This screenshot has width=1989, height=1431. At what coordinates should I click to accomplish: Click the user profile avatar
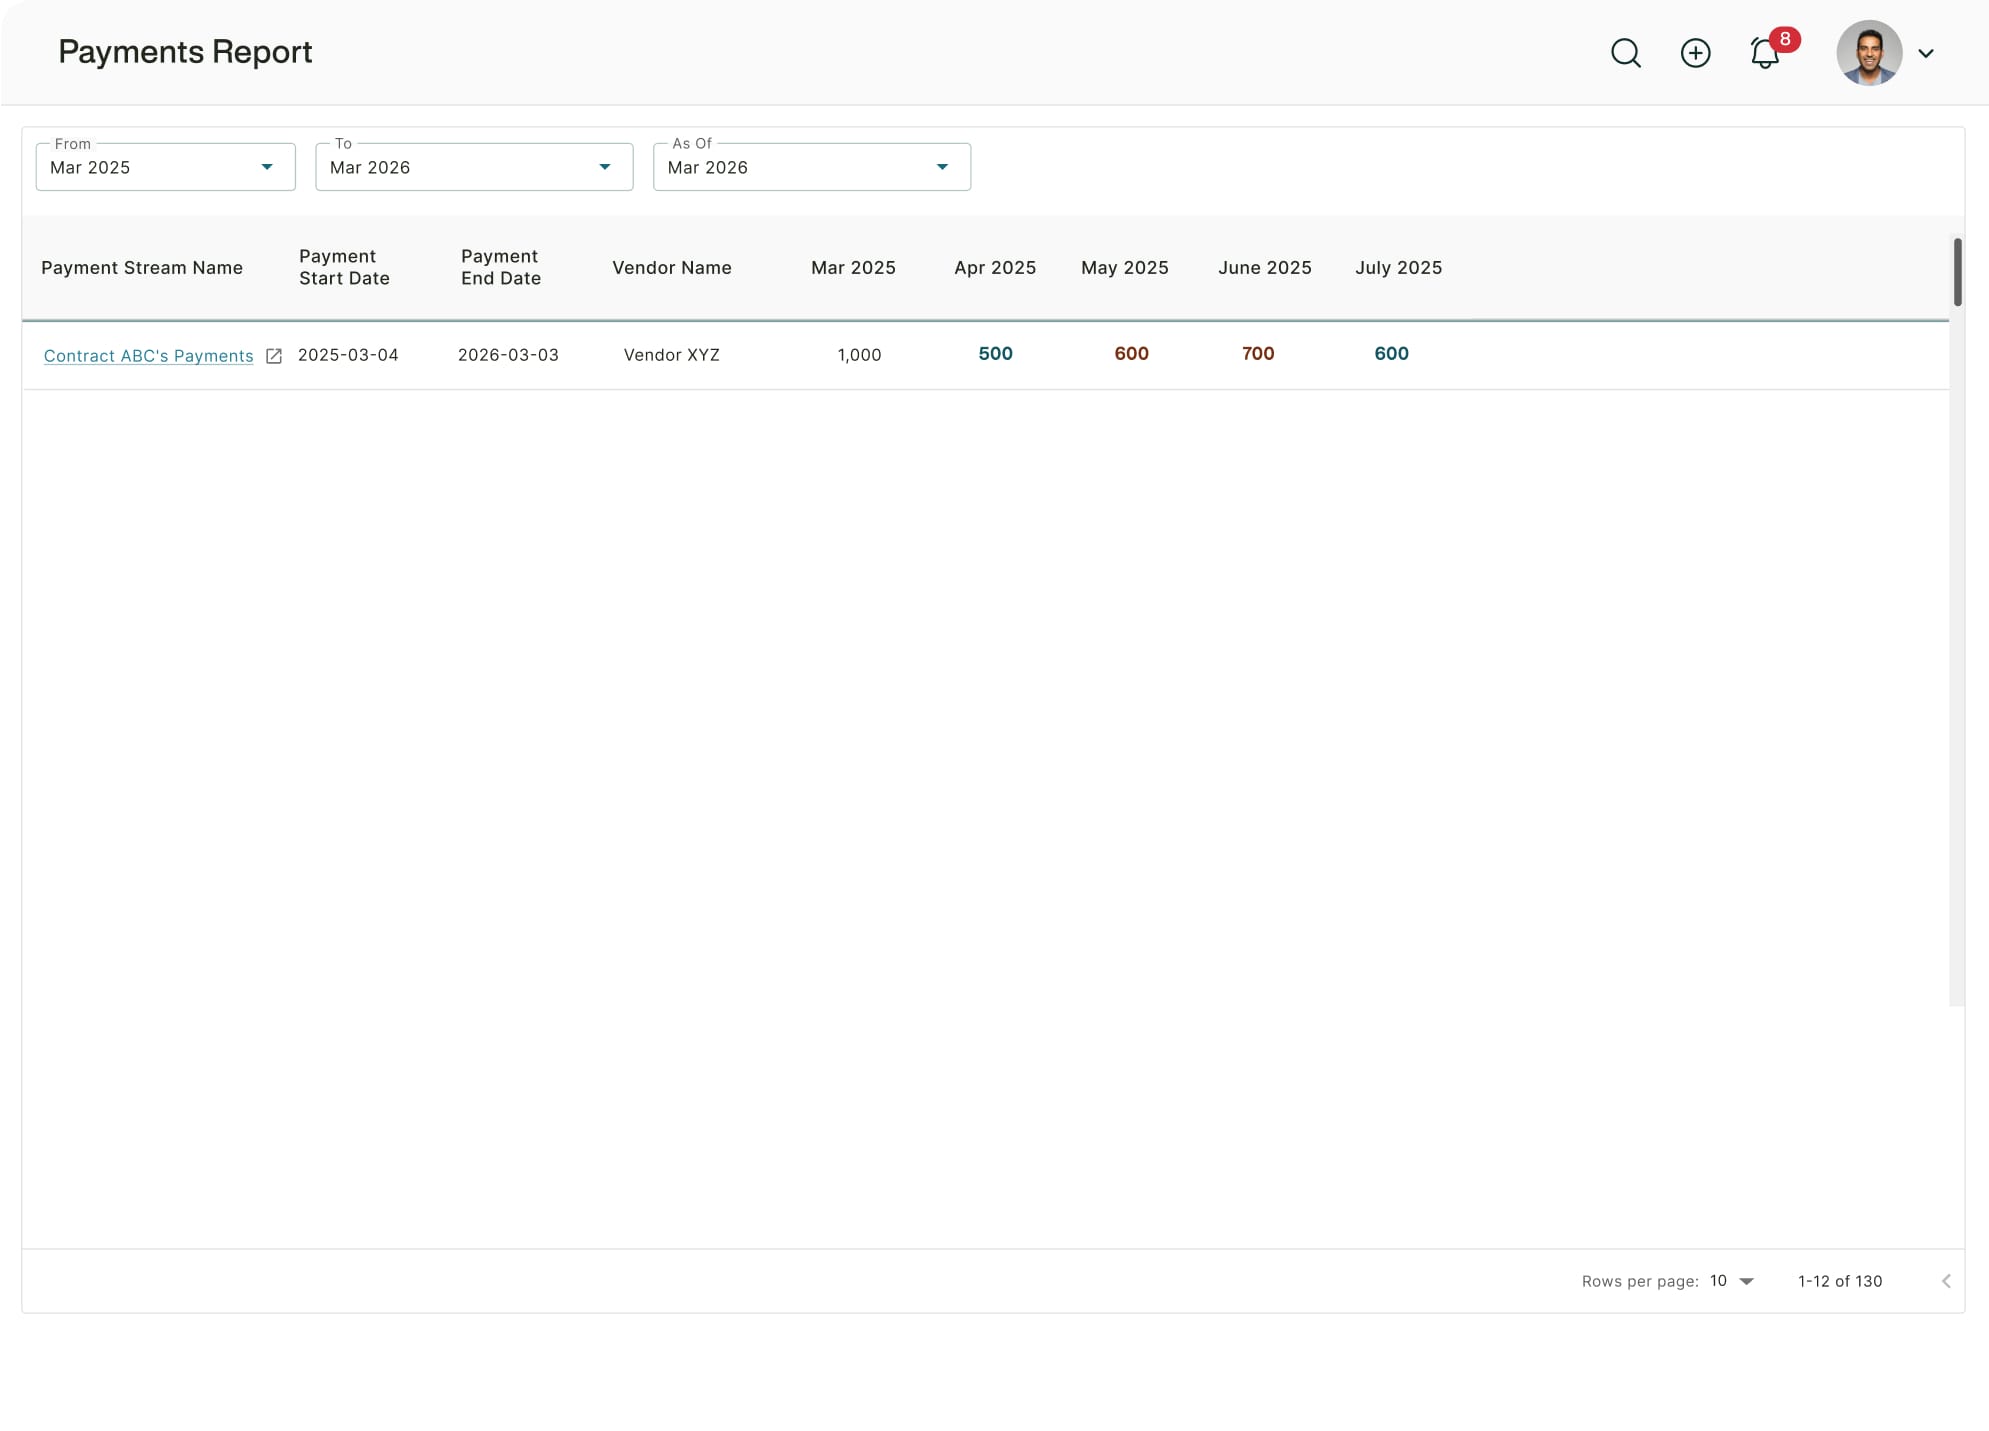(x=1868, y=53)
